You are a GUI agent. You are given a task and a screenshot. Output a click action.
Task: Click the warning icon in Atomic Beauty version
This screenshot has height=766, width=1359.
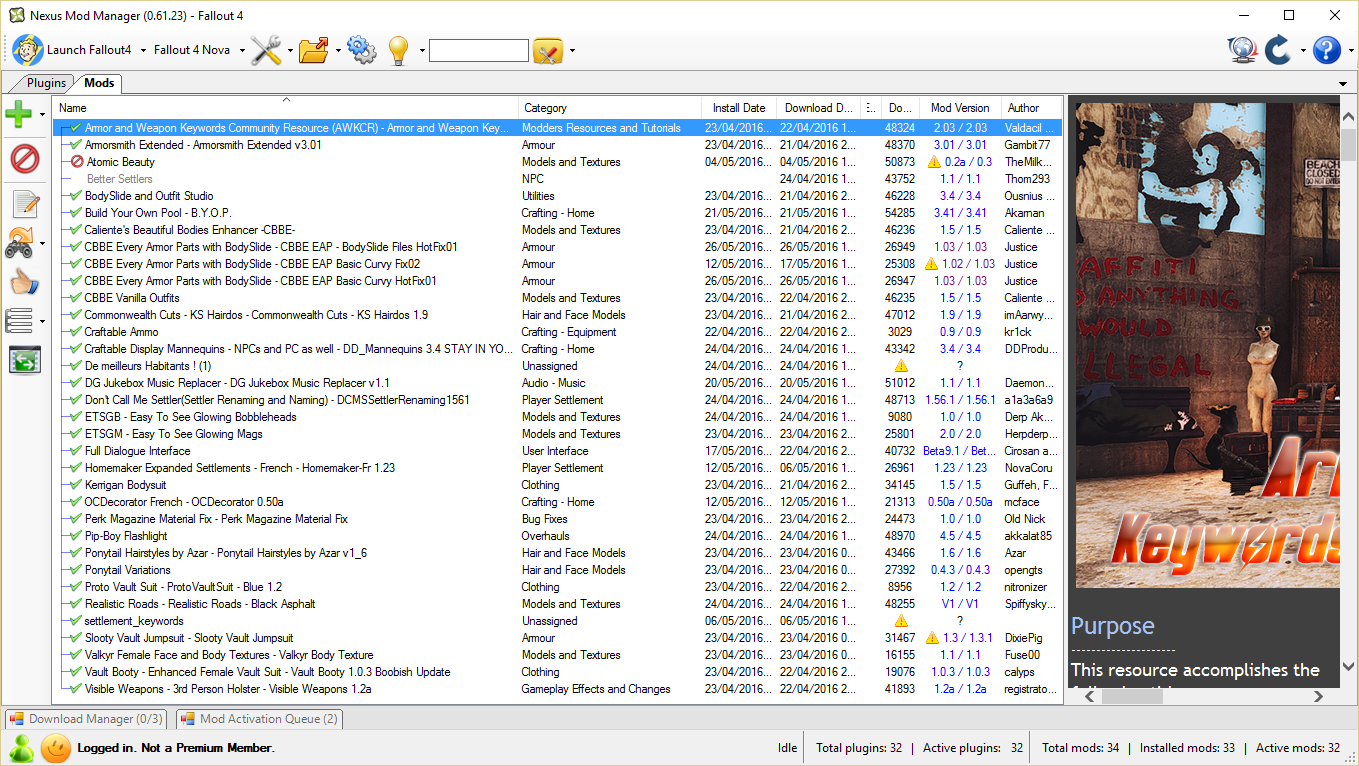pos(934,162)
